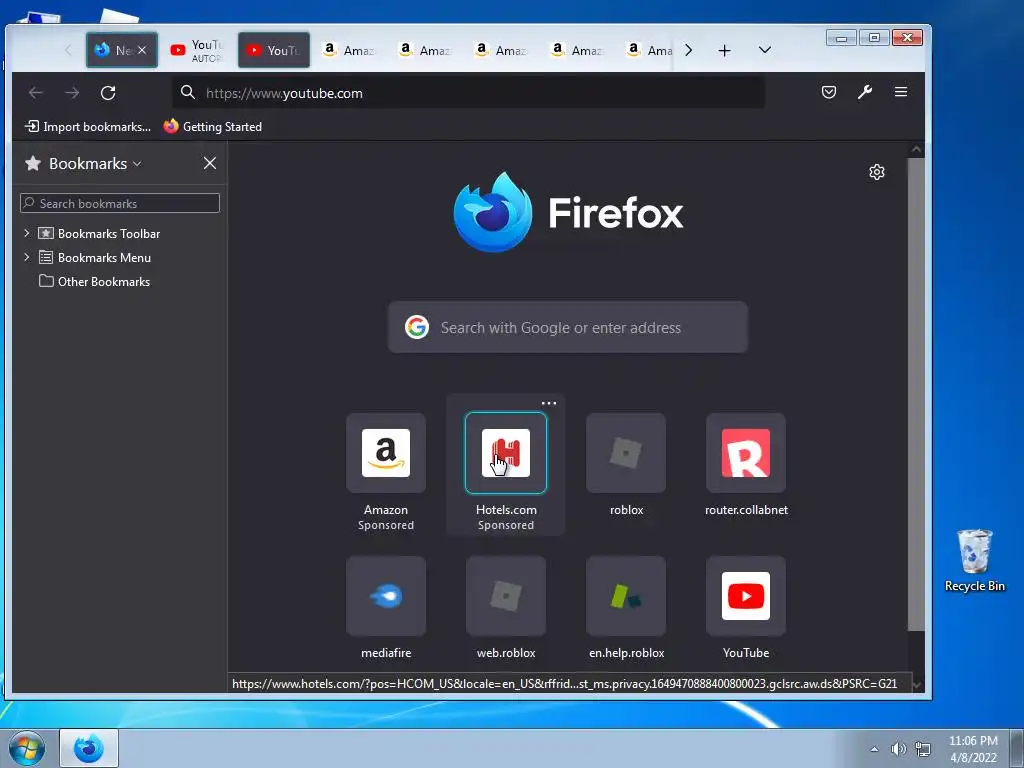Screen dimensions: 1024x768
Task: List all tabs dropdown arrow
Action: [x=765, y=50]
